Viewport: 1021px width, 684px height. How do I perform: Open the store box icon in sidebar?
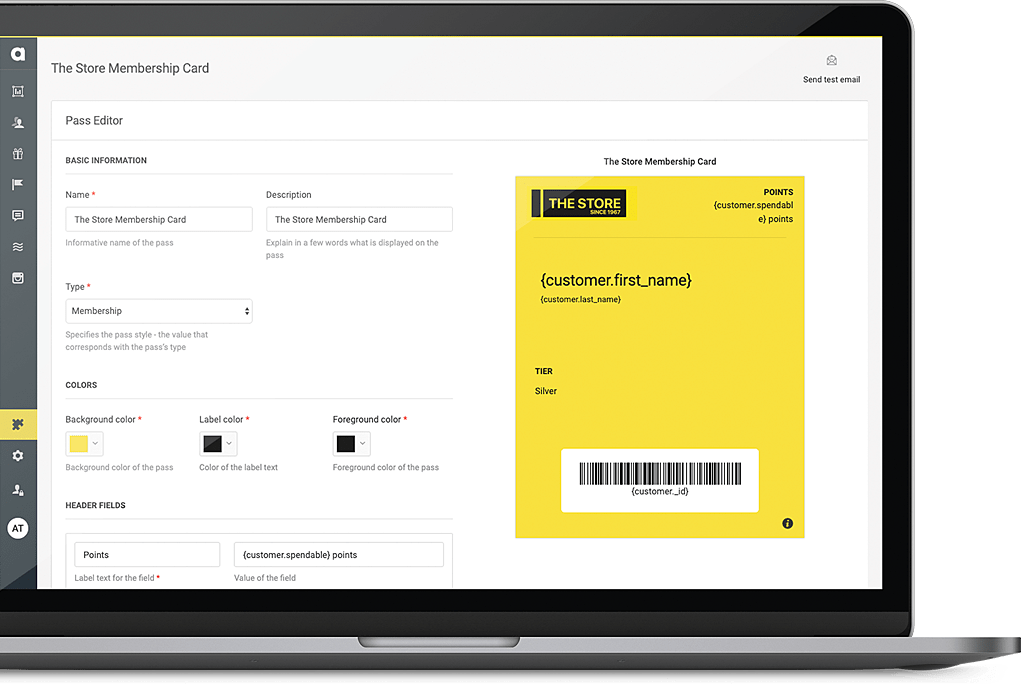point(18,278)
